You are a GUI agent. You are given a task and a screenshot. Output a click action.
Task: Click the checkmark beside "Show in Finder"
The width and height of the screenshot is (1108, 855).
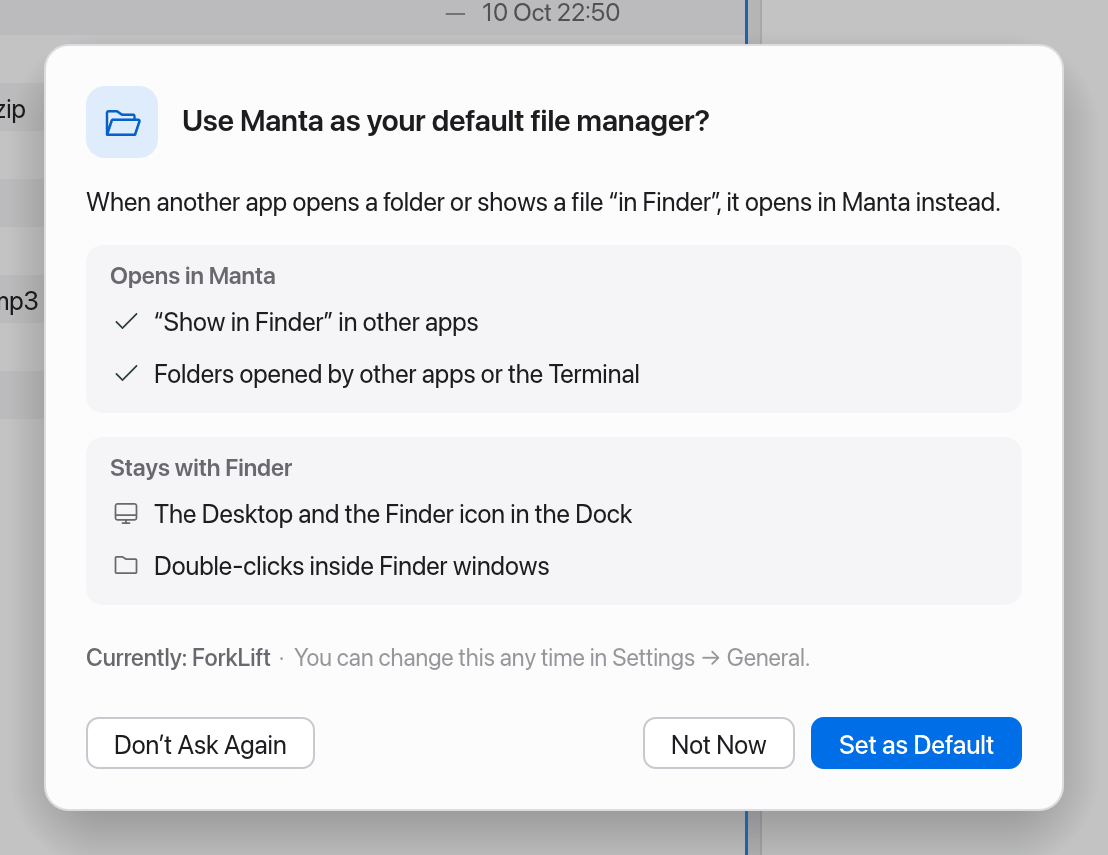pyautogui.click(x=126, y=322)
